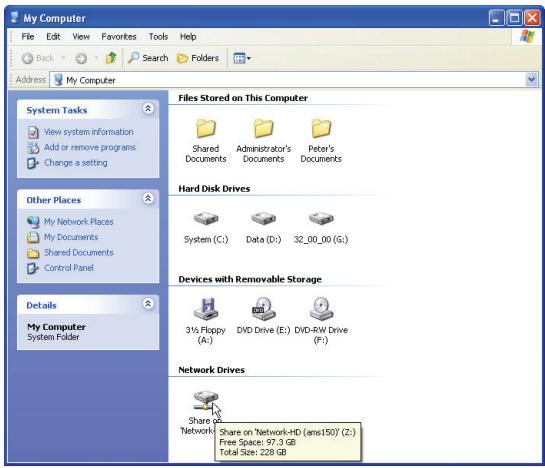Toggle the Folders pane
545x468 pixels.
pos(198,58)
